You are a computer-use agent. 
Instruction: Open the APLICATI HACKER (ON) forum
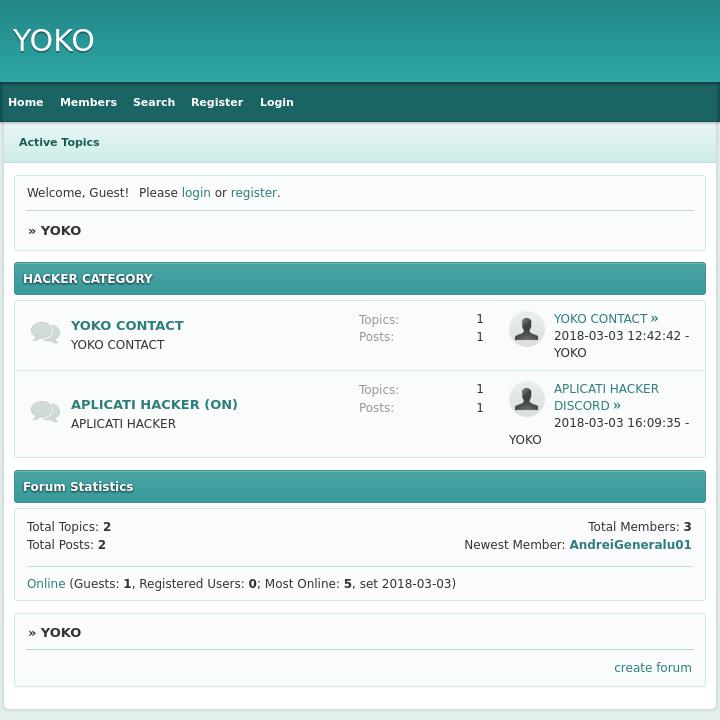click(154, 404)
